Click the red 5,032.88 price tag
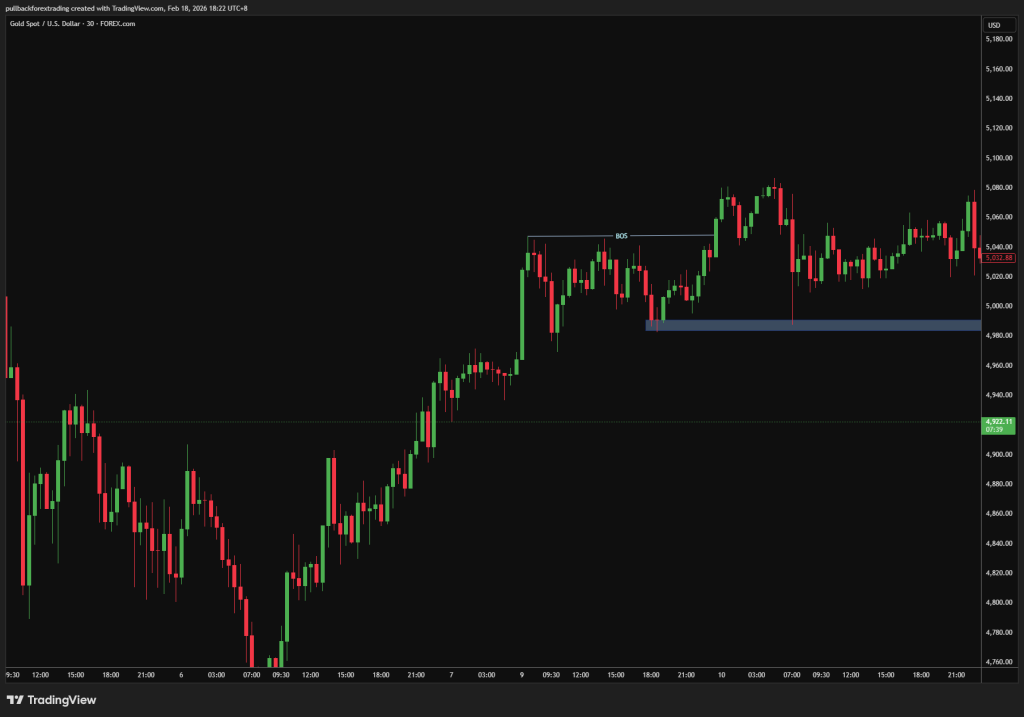1024x717 pixels. (999, 259)
